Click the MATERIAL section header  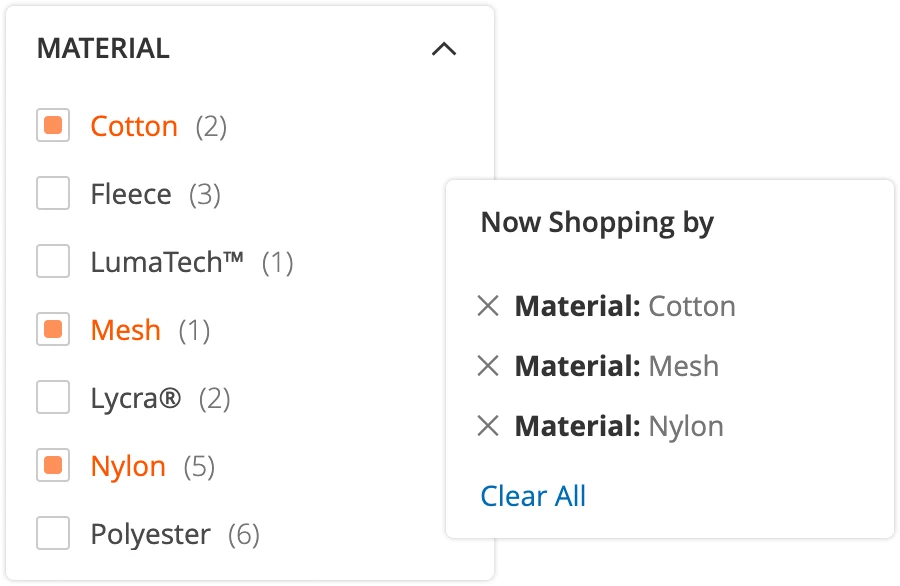[102, 48]
